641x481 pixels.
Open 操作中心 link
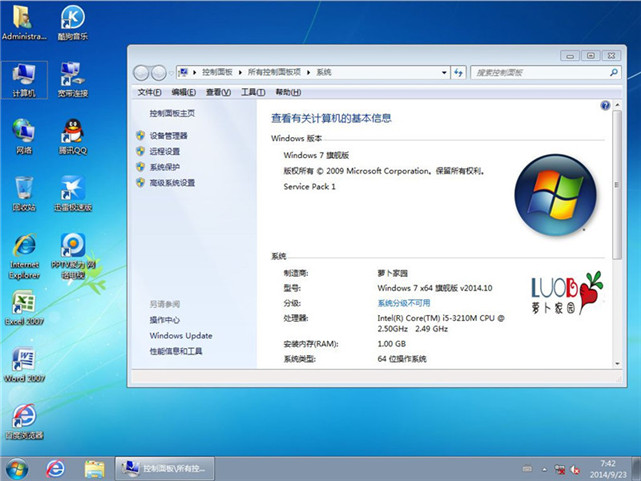click(165, 320)
